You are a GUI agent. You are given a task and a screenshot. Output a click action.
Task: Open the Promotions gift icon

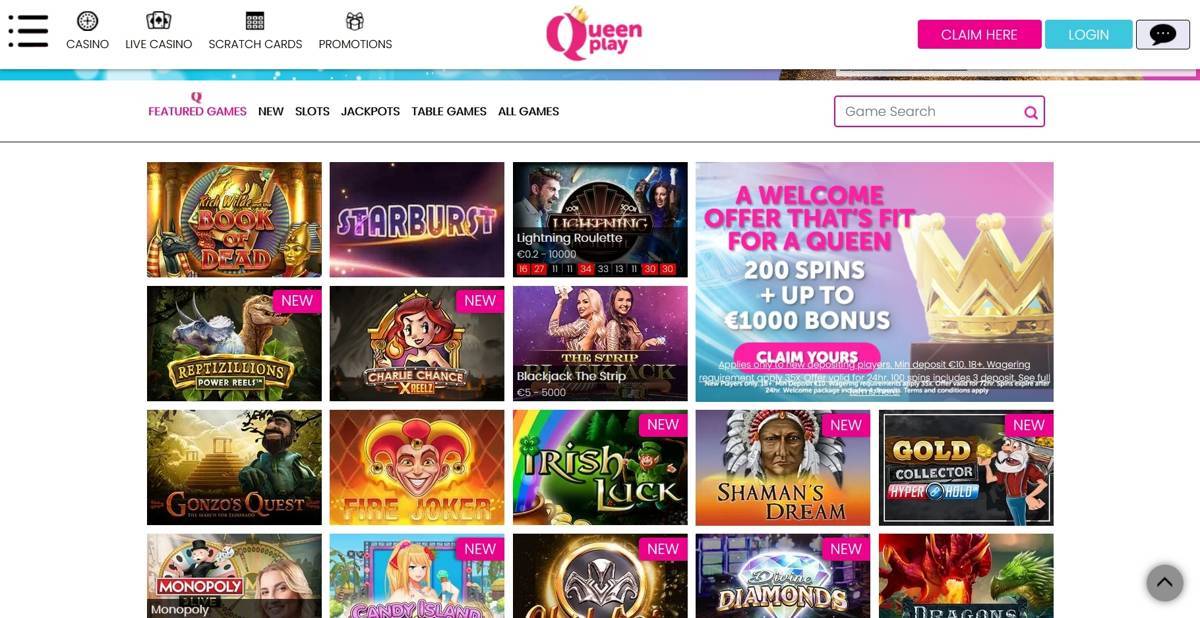(355, 21)
